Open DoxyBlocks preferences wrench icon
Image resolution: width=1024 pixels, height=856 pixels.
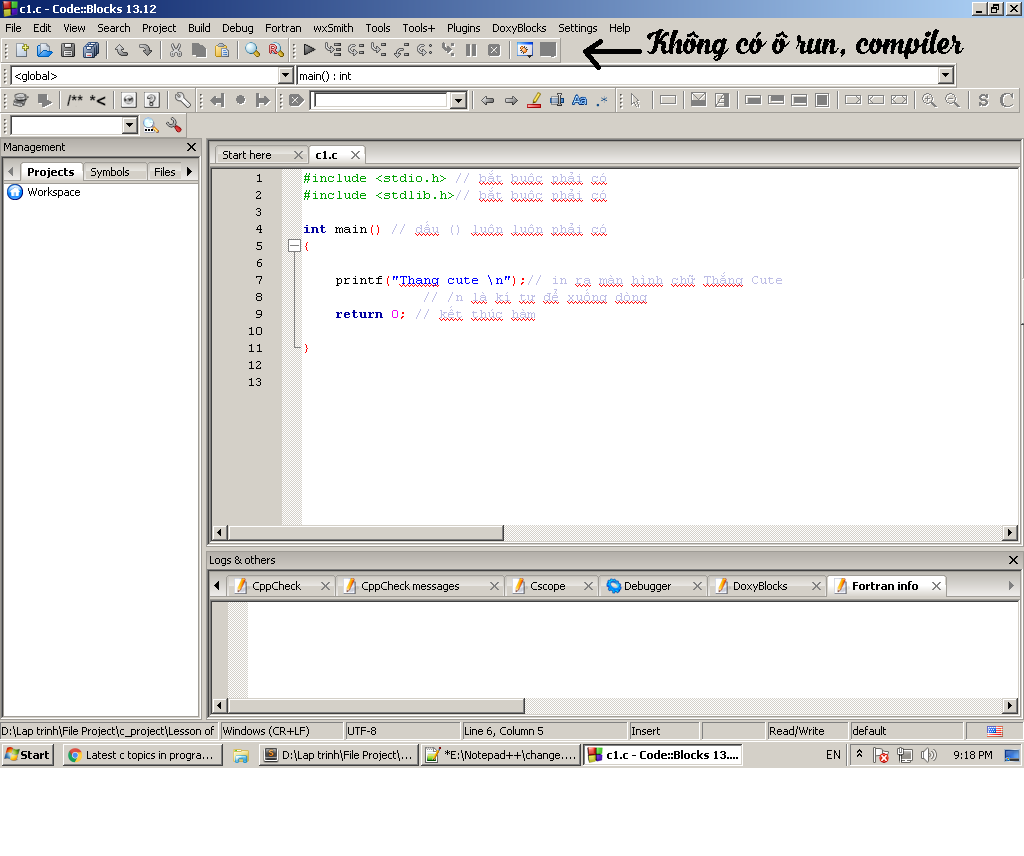182,100
